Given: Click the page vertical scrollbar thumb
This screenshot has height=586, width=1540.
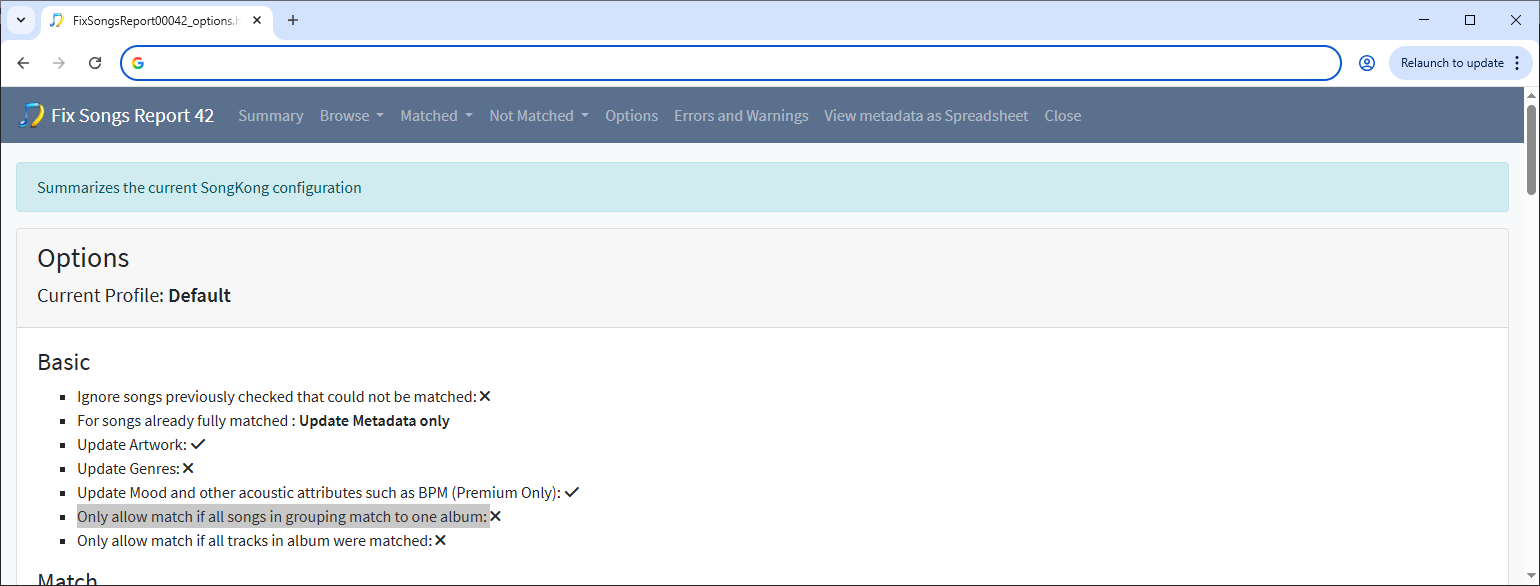Looking at the screenshot, I should point(1531,148).
